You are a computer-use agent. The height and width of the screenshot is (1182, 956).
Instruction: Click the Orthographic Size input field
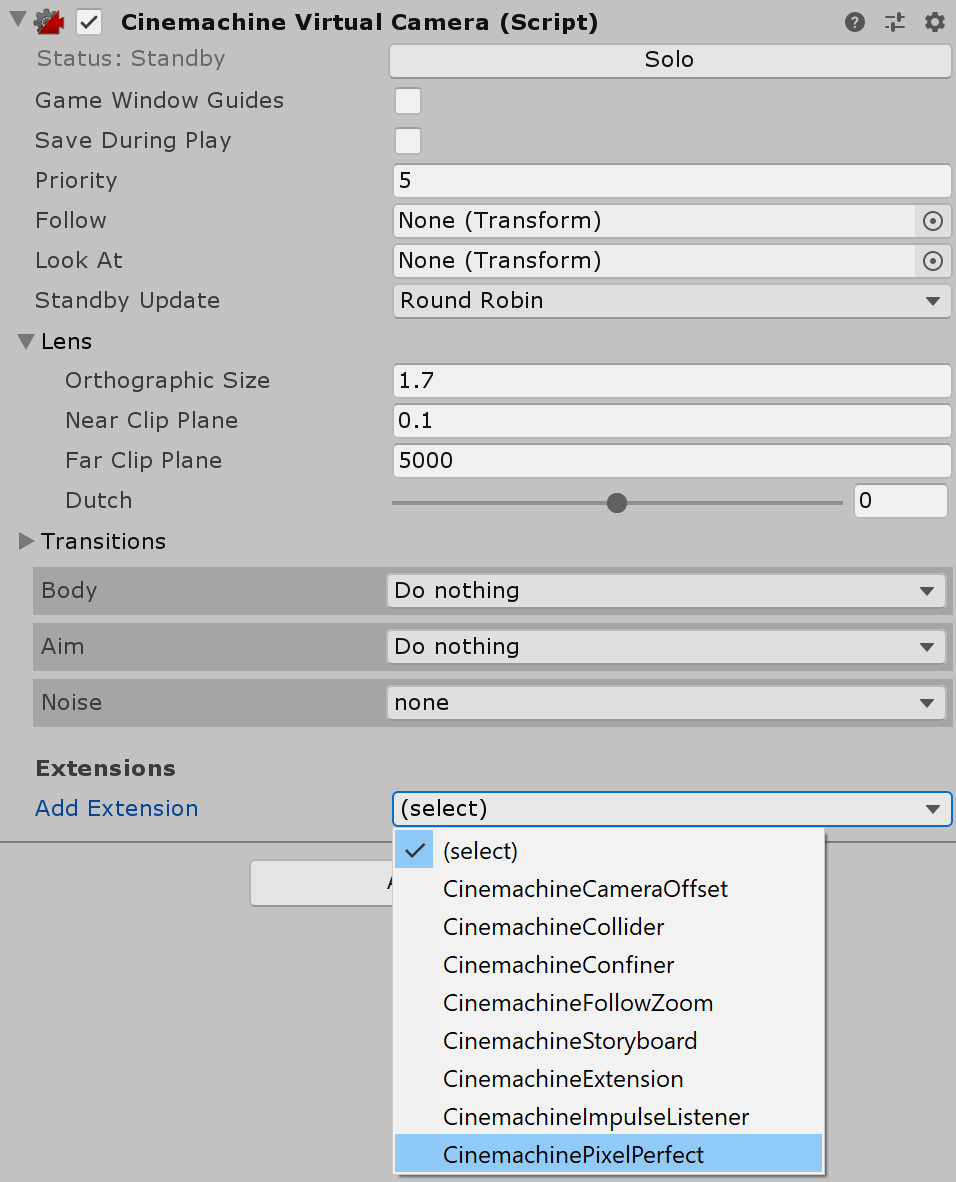pyautogui.click(x=670, y=381)
